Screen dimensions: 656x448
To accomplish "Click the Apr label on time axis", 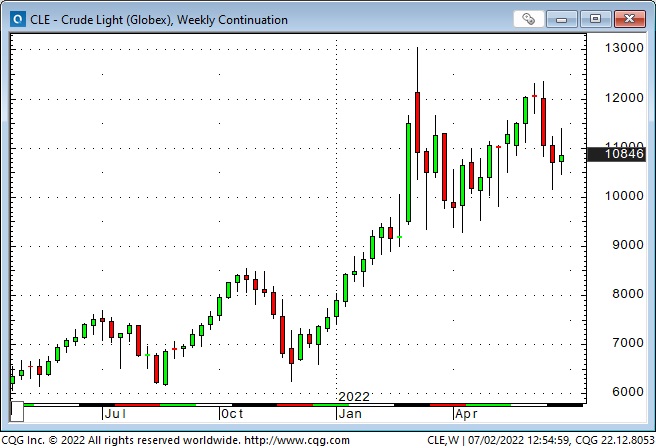I will (466, 414).
